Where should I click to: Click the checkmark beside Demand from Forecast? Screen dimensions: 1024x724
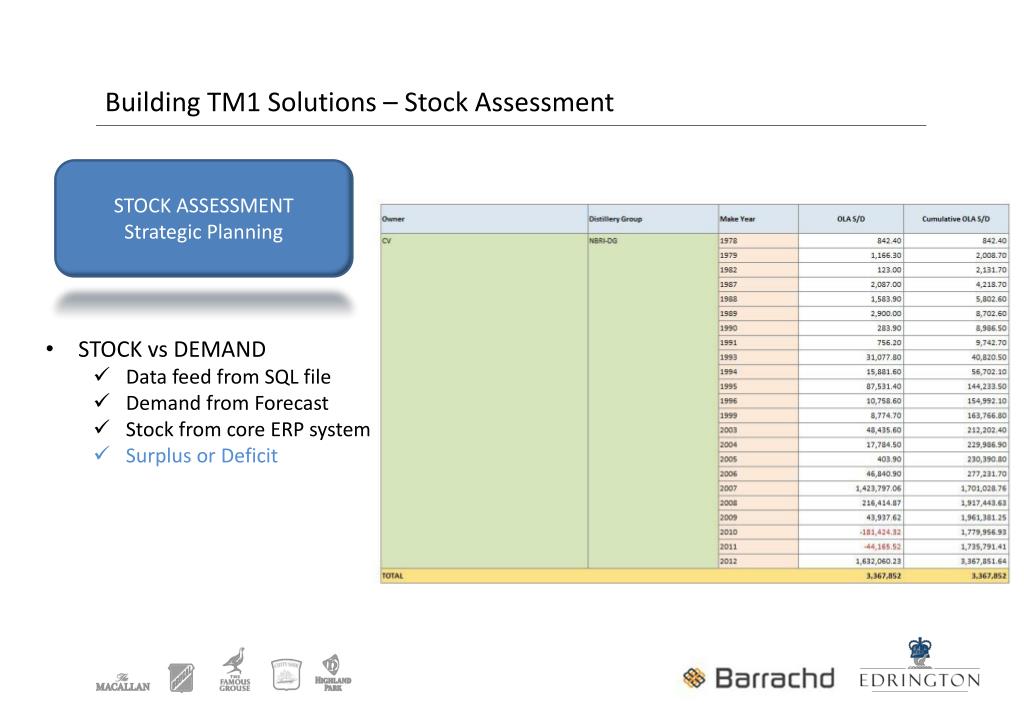(101, 401)
